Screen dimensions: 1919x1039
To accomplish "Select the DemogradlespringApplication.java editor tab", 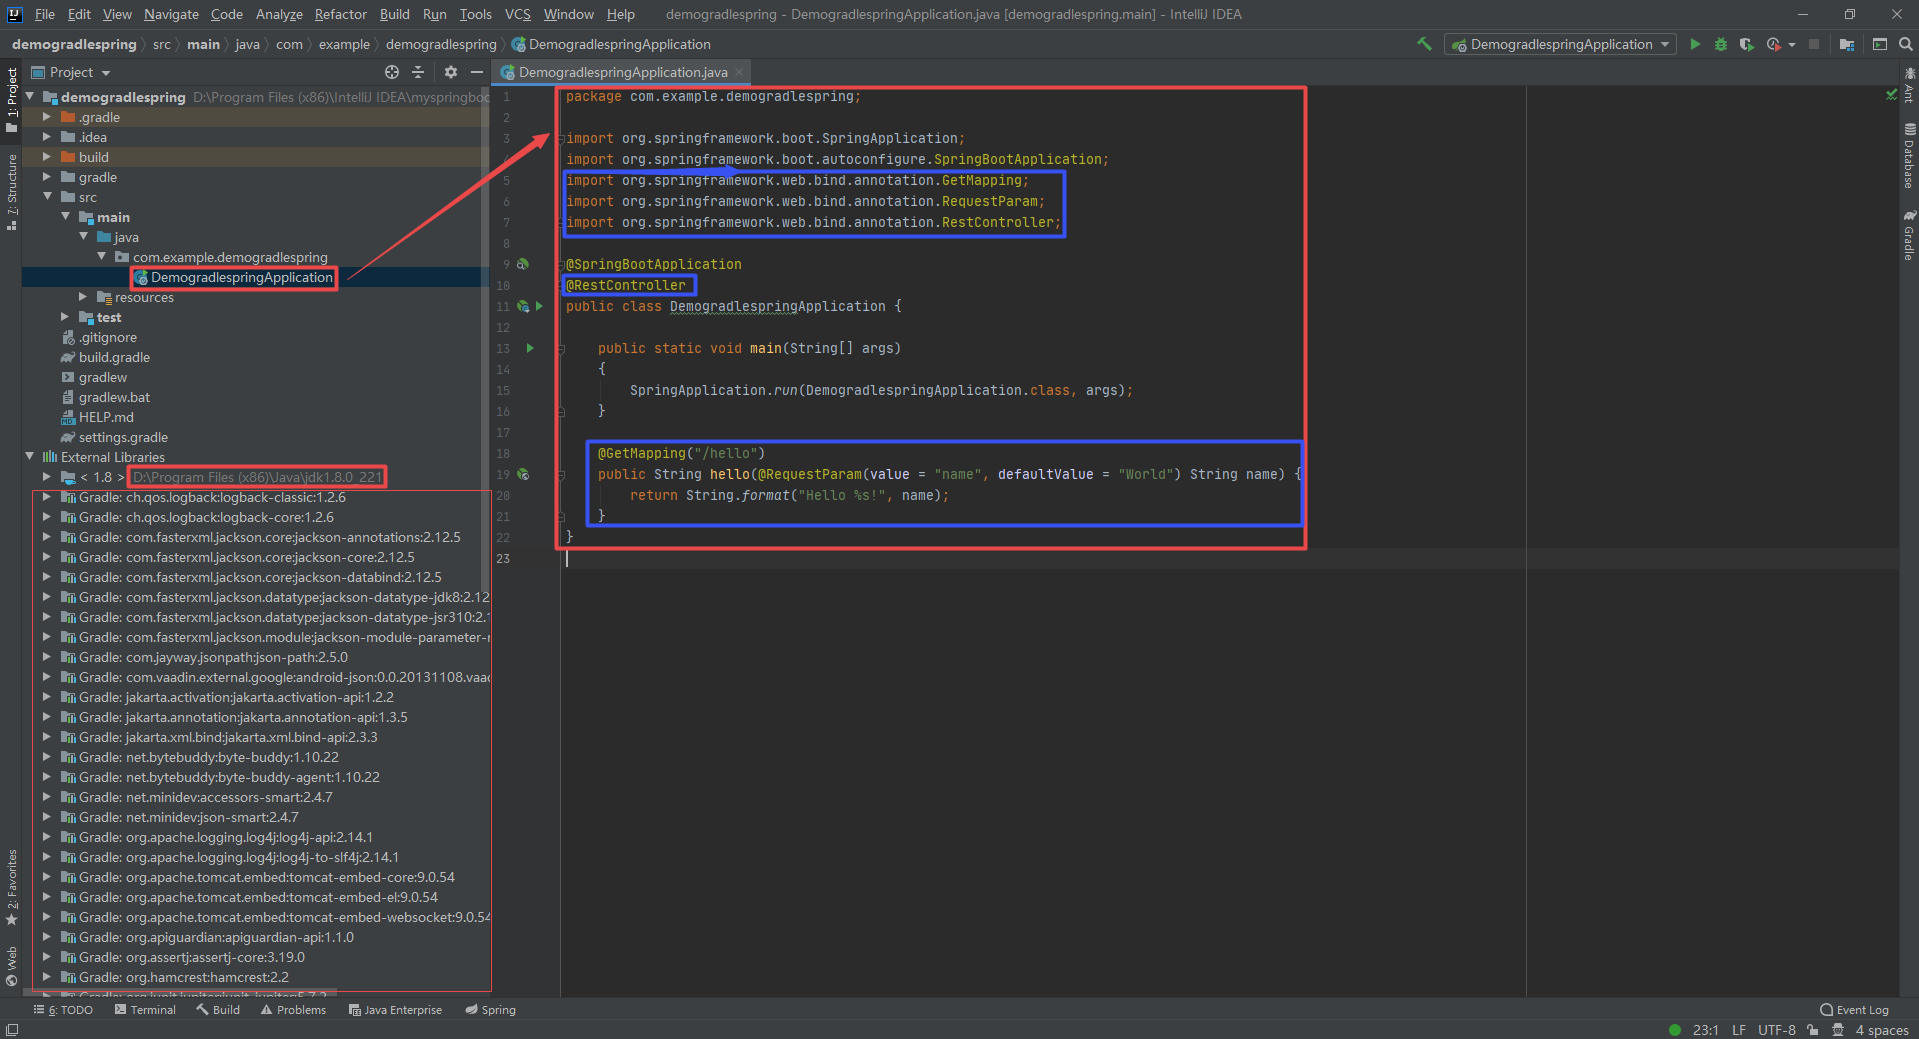I will tap(623, 72).
